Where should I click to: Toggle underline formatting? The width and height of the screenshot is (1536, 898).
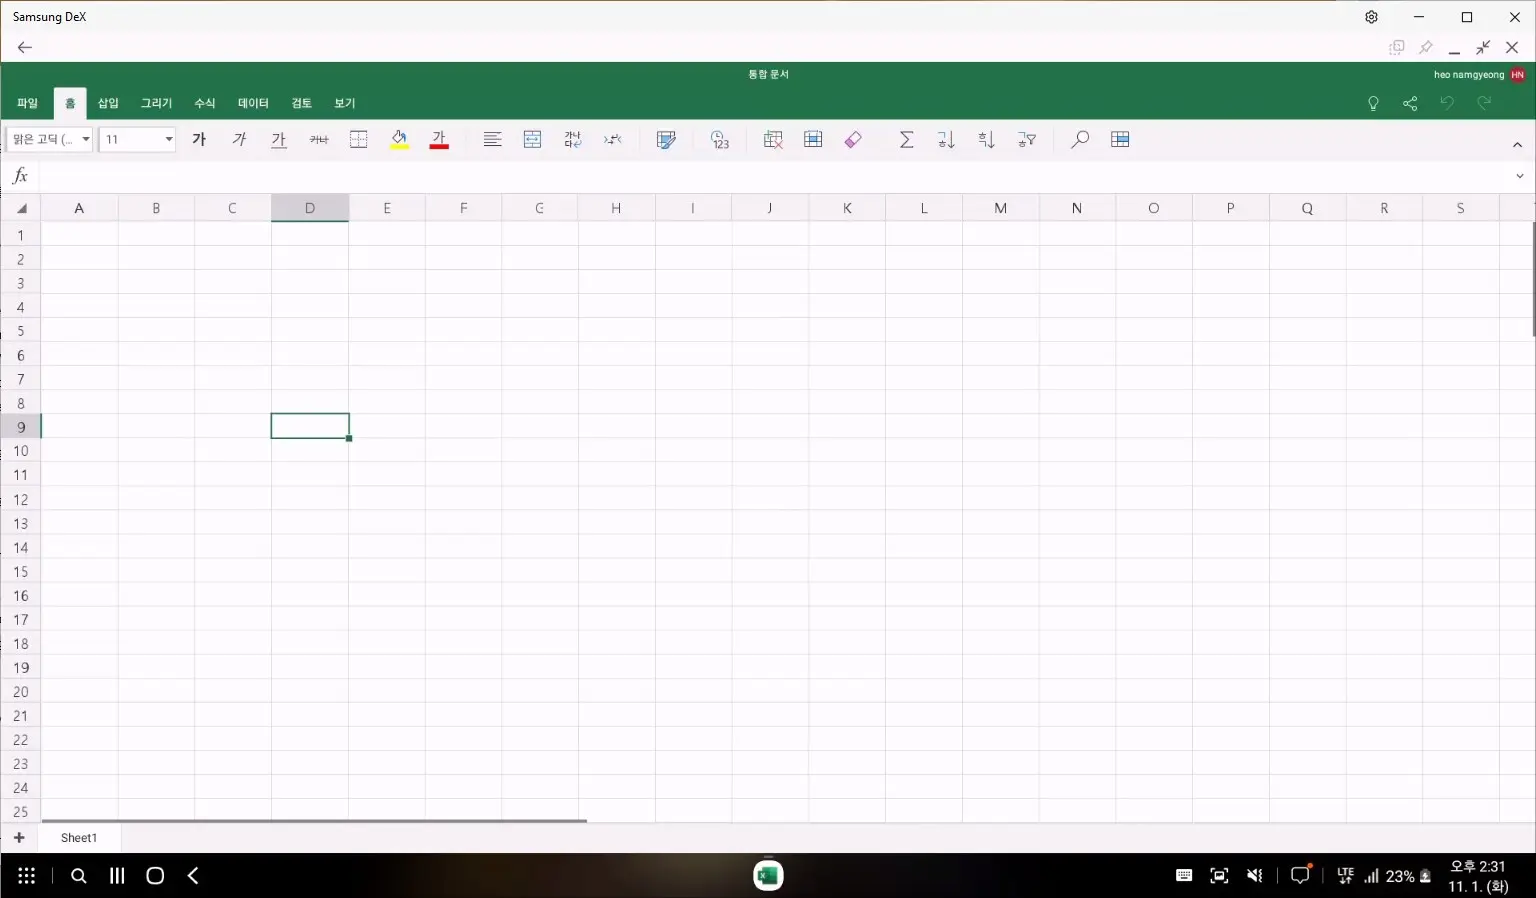[x=279, y=139]
